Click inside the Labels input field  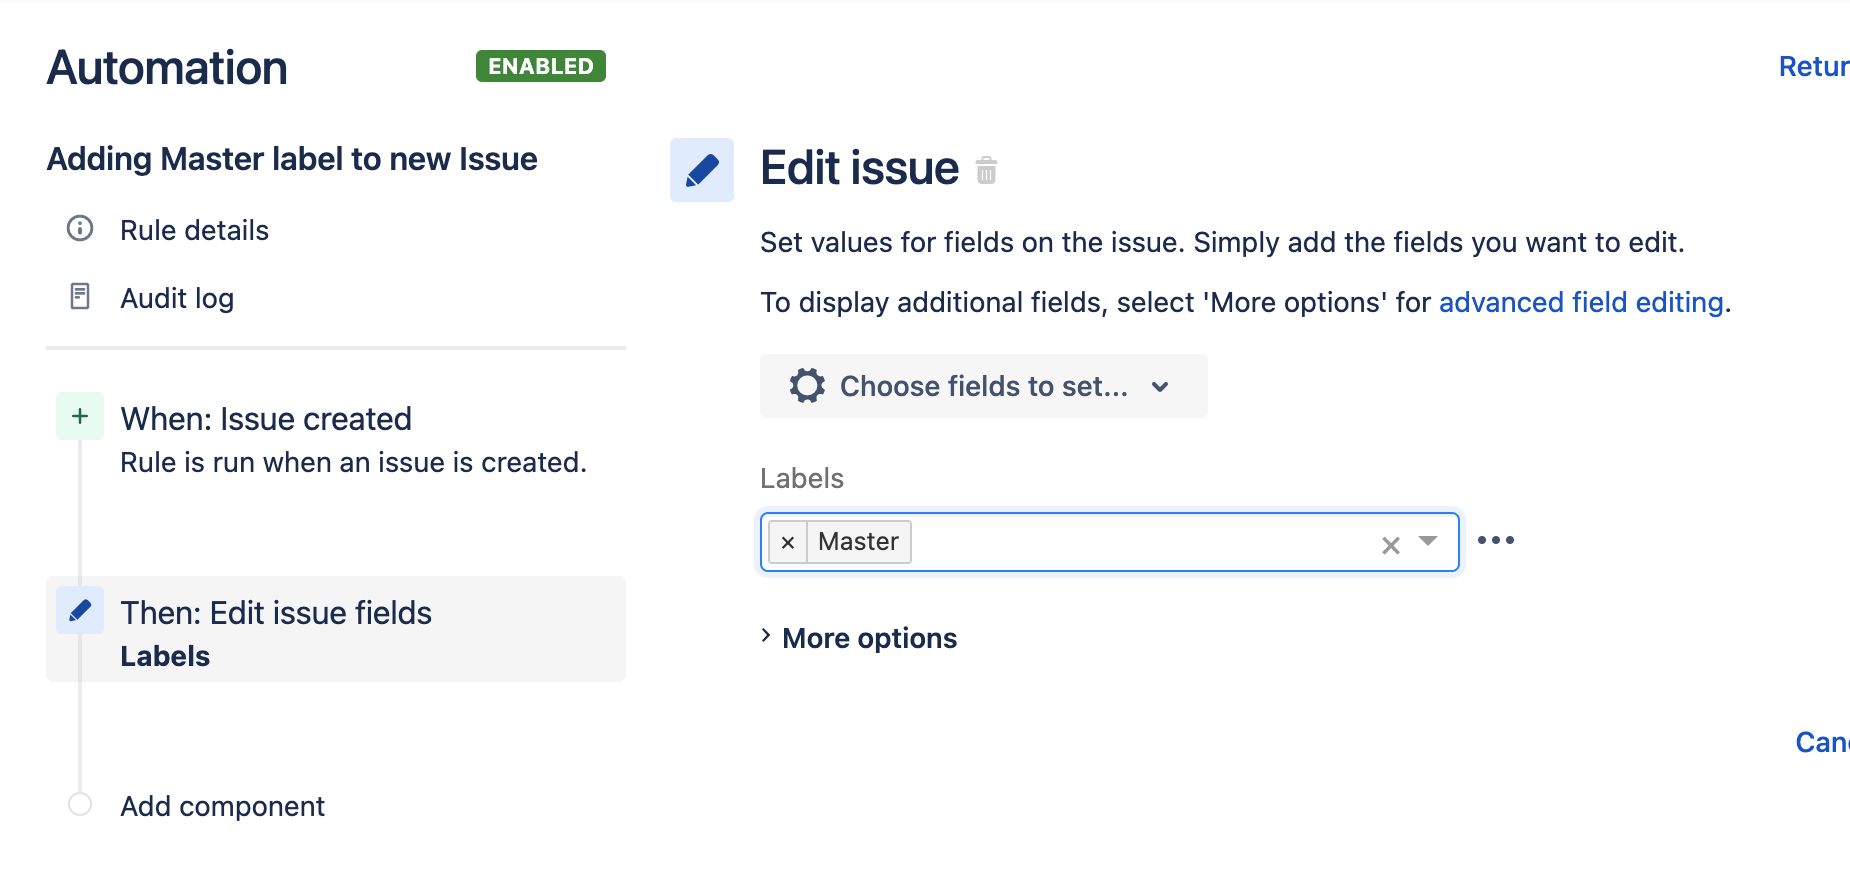click(x=1140, y=542)
